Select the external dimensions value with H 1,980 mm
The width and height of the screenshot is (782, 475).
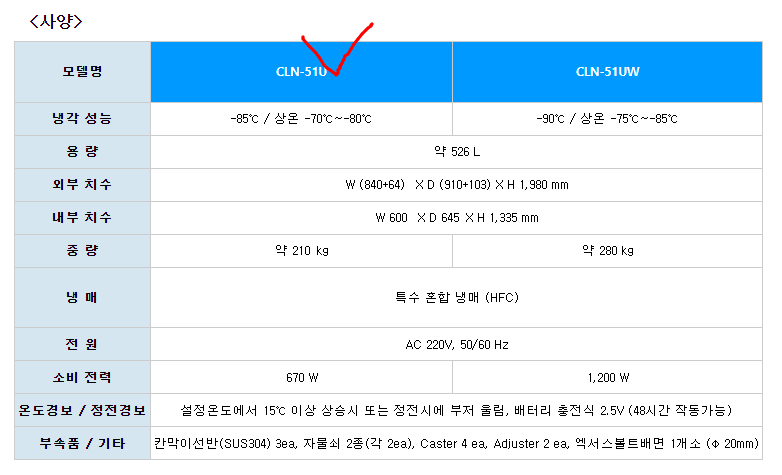point(456,185)
